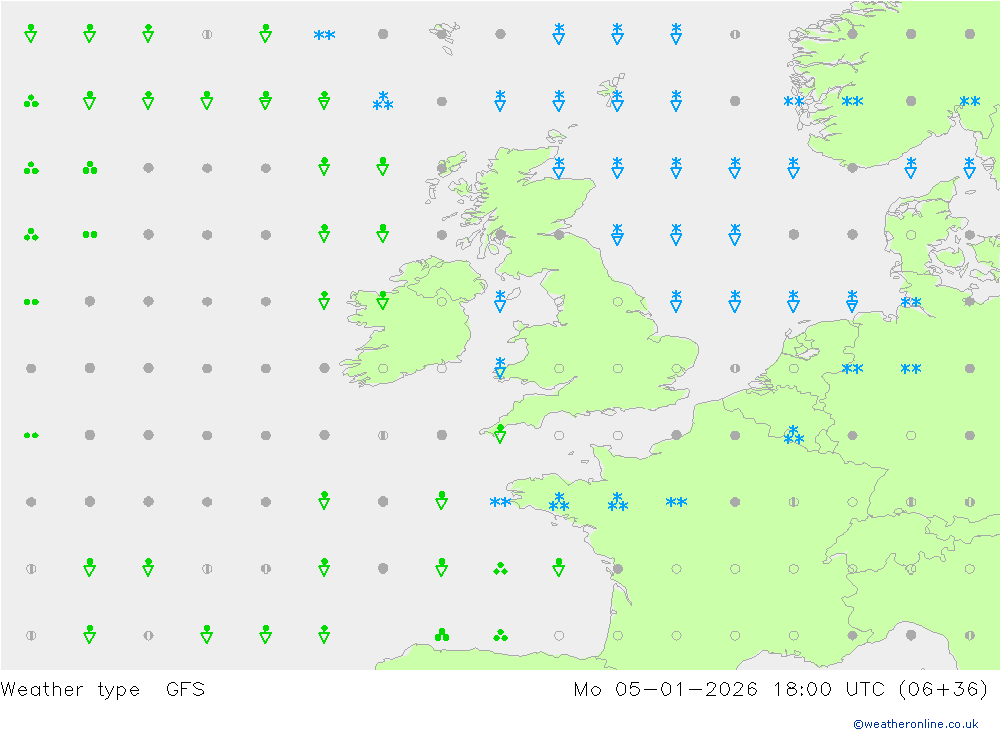The height and width of the screenshot is (733, 1000).
Task: Select the snow shower symbol over west Wales
Action: tap(501, 367)
